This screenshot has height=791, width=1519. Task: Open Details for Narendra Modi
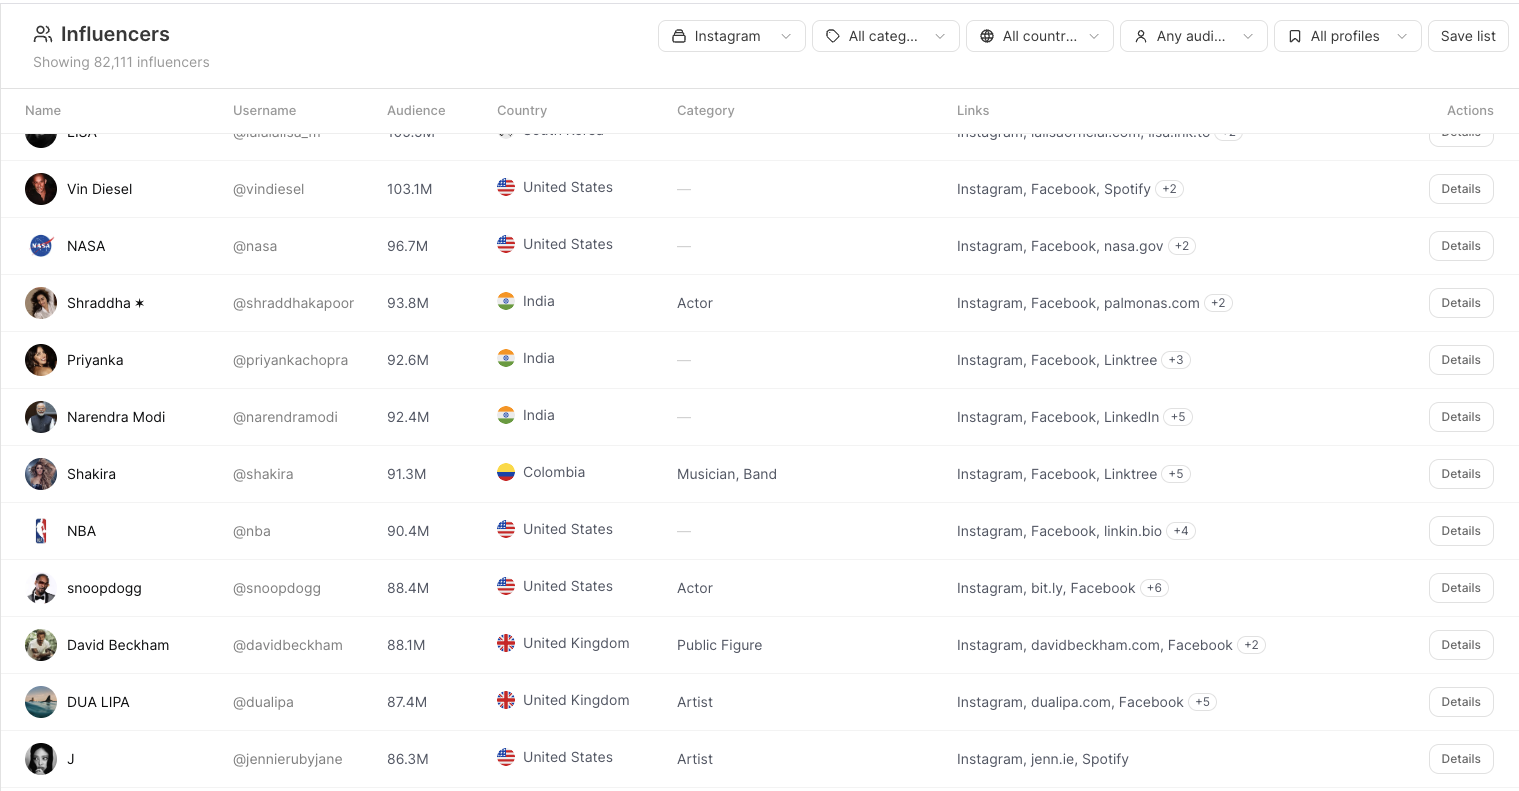tap(1461, 417)
